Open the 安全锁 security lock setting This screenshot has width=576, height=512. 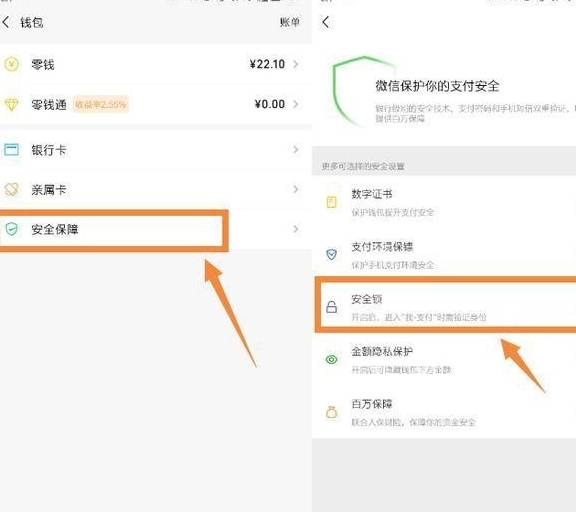(x=444, y=307)
